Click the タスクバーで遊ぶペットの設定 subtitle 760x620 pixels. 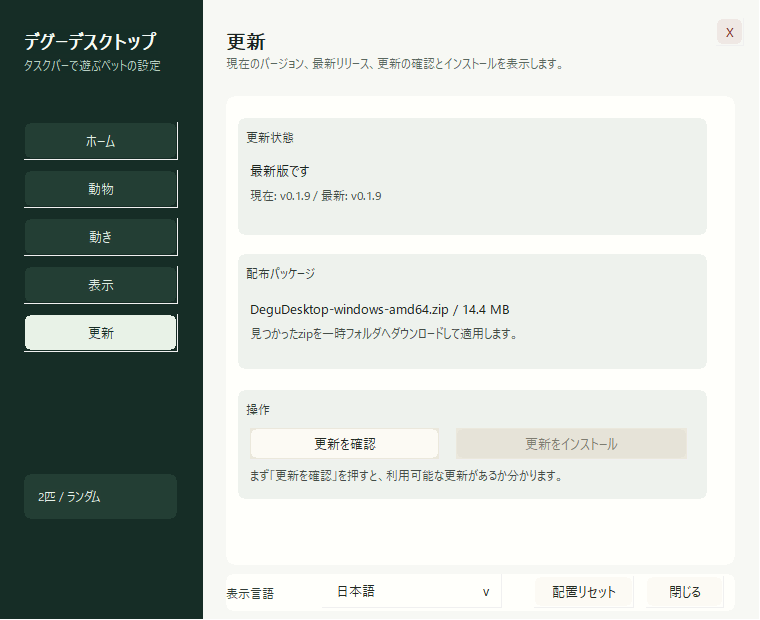tap(92, 65)
